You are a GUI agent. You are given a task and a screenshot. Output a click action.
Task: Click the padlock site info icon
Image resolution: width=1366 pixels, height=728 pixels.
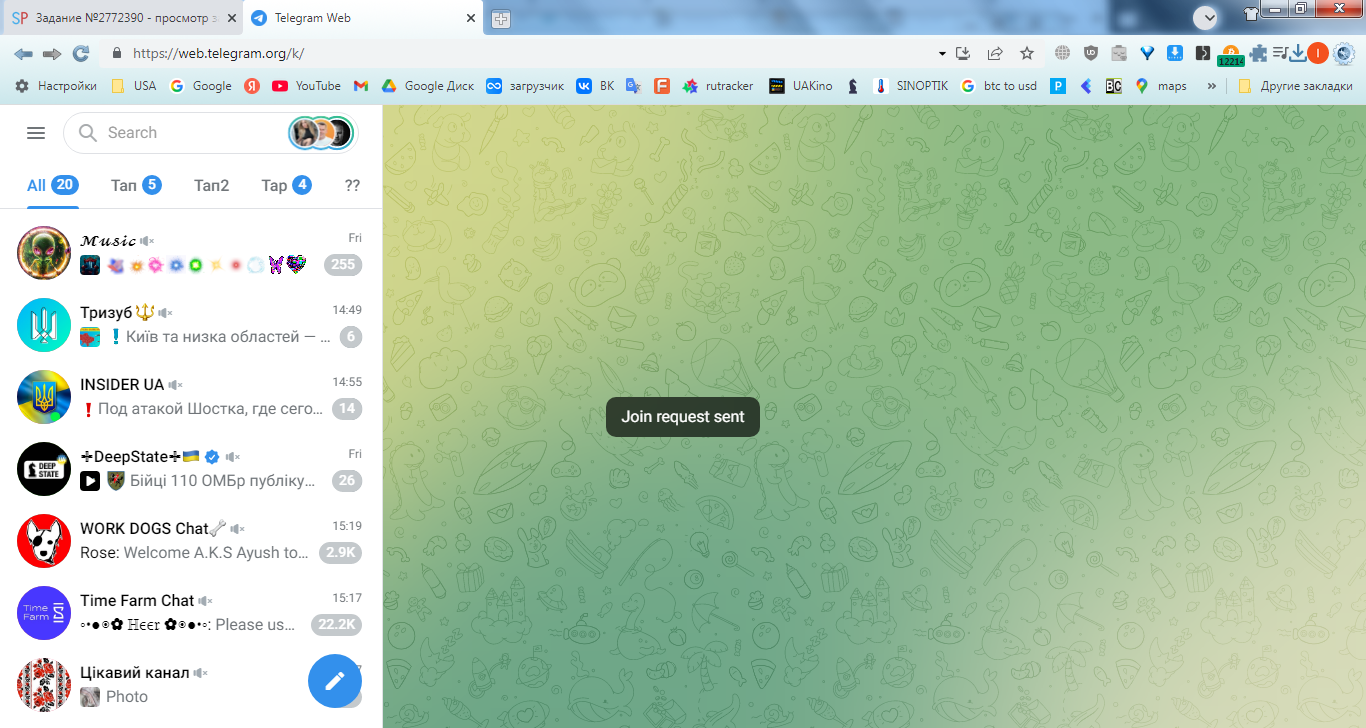point(117,54)
